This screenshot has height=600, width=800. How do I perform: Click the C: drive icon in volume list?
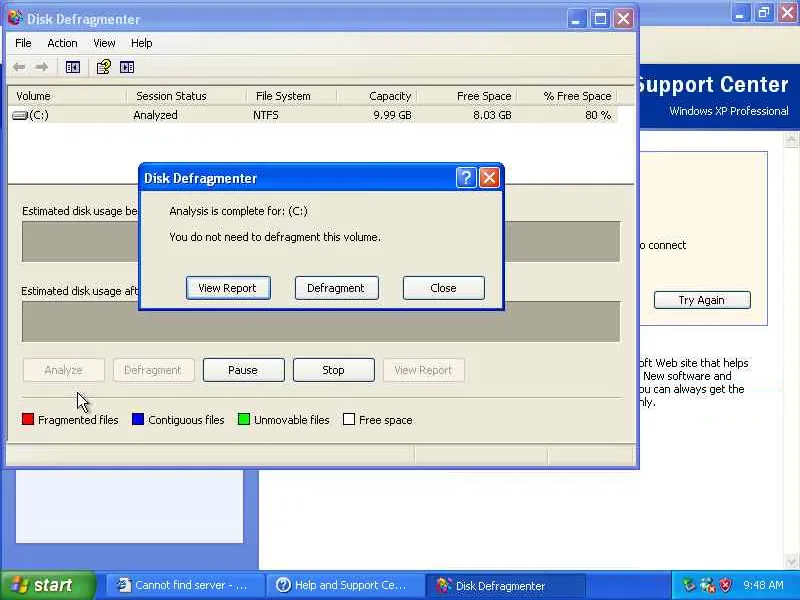click(x=20, y=116)
